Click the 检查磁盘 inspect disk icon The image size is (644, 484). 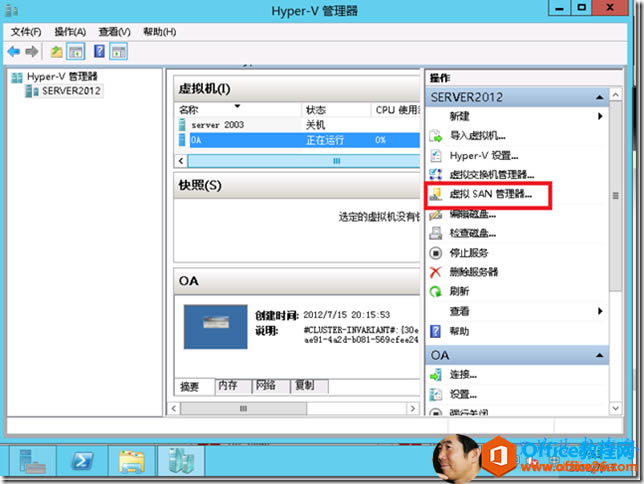click(x=435, y=233)
